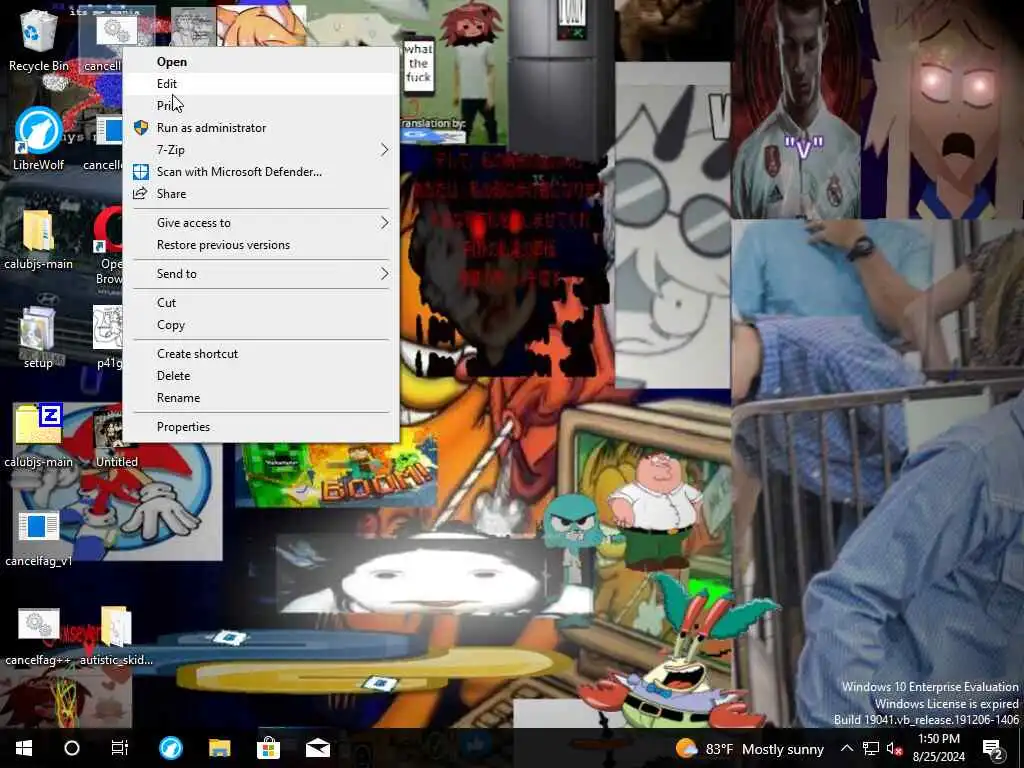Select the calubjs-main folder icon

tap(39, 238)
